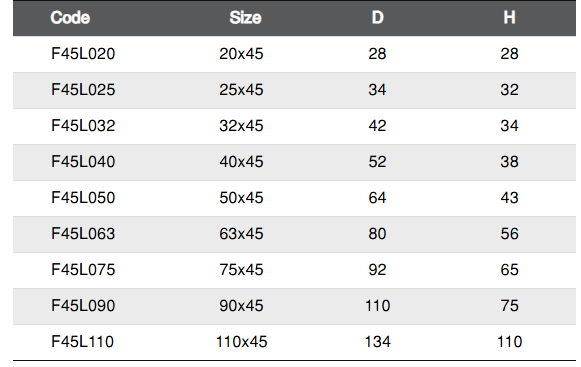Select product code F45L020

[83, 54]
